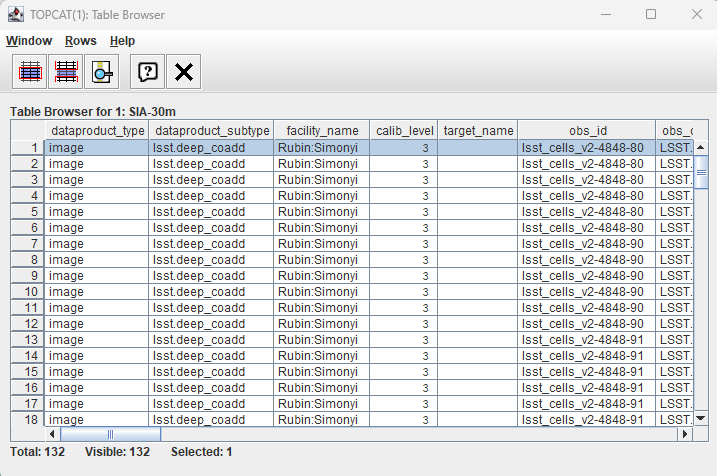Click the black X close toolbar icon
This screenshot has height=476, width=717.
pyautogui.click(x=184, y=72)
